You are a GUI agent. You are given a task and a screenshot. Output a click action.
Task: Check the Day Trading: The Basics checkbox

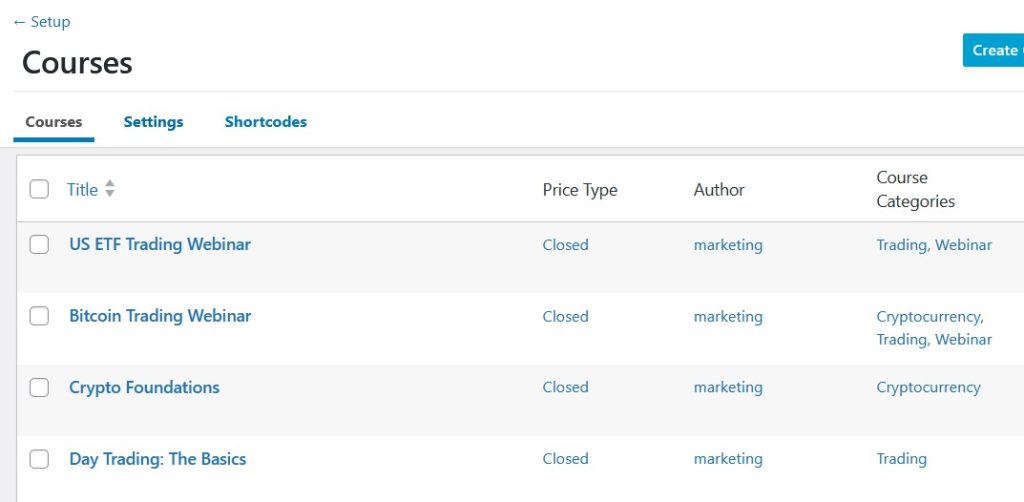pyautogui.click(x=39, y=459)
